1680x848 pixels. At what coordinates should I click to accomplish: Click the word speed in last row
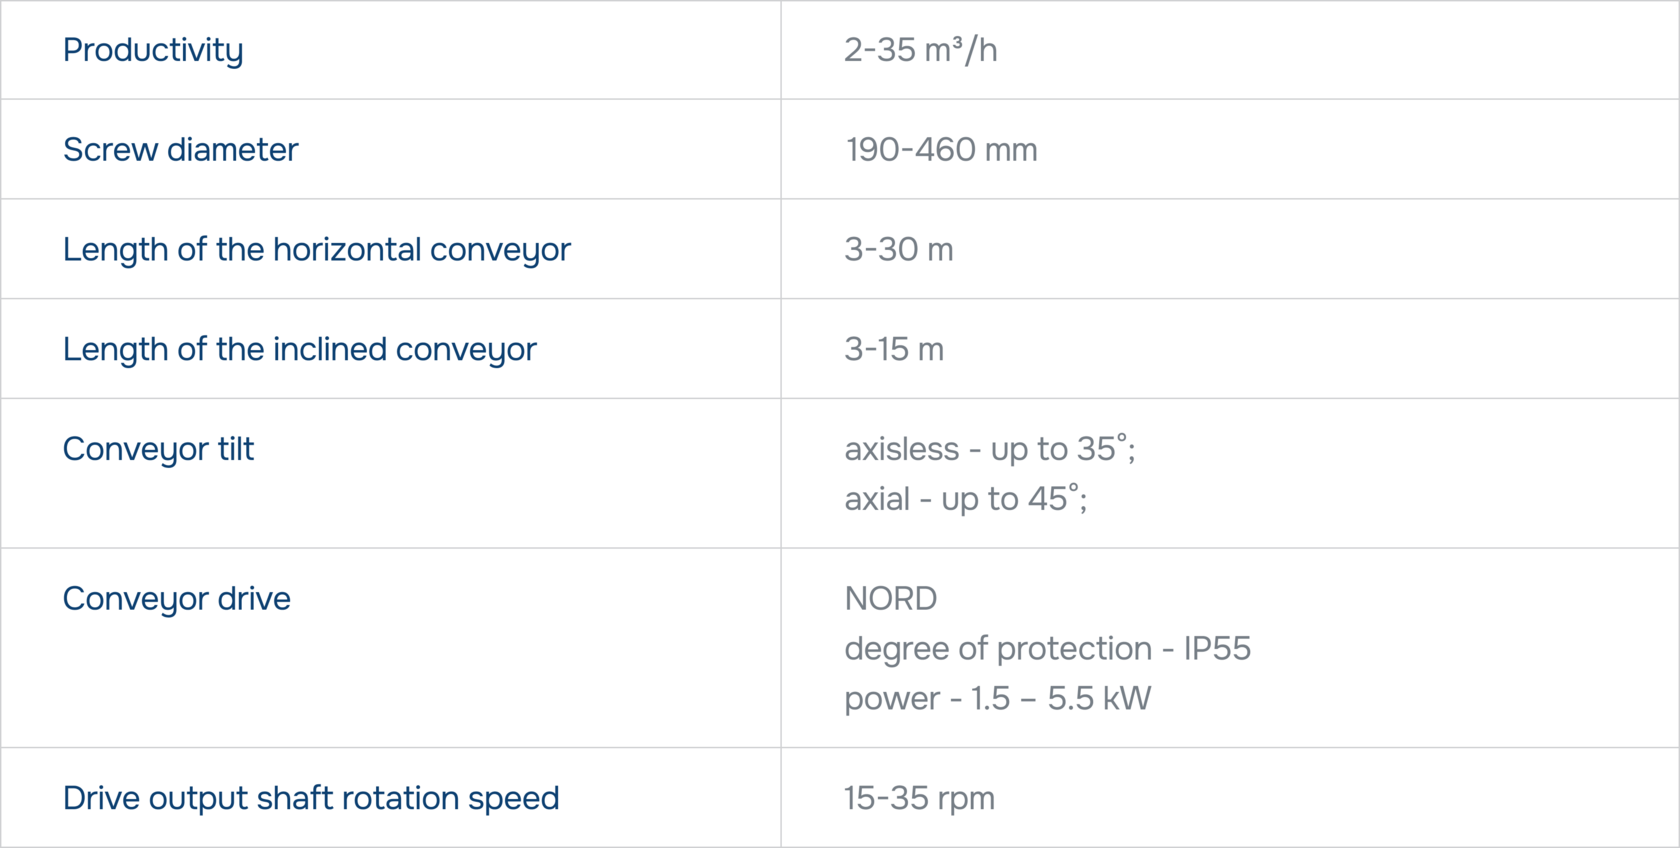click(x=513, y=799)
